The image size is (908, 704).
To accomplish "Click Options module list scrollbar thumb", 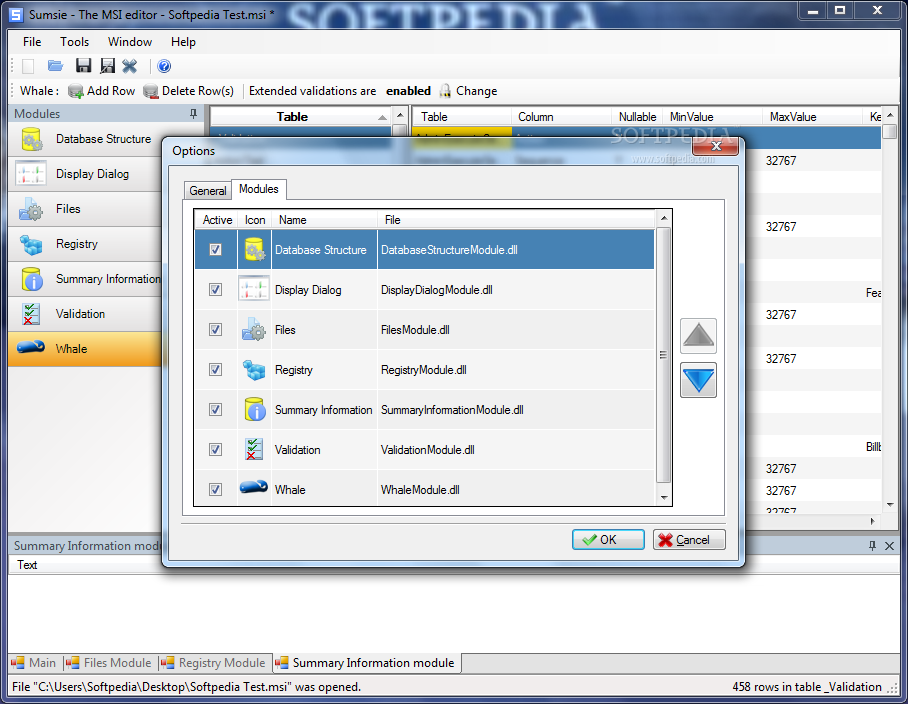I will coord(664,354).
